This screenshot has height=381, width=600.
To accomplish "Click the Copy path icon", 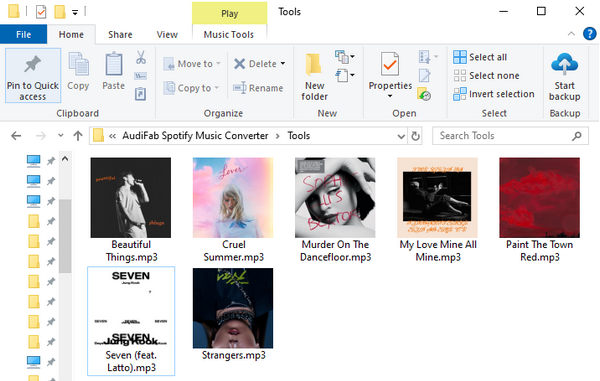I will [140, 76].
